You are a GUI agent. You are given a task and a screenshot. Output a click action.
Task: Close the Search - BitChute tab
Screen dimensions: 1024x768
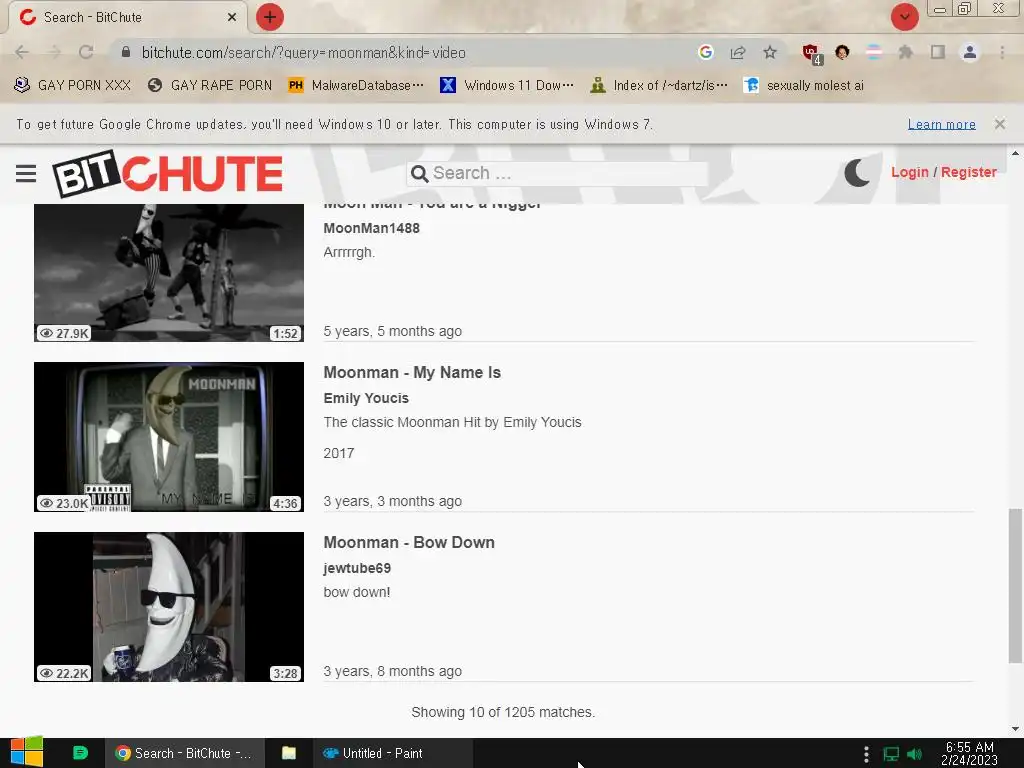(232, 17)
